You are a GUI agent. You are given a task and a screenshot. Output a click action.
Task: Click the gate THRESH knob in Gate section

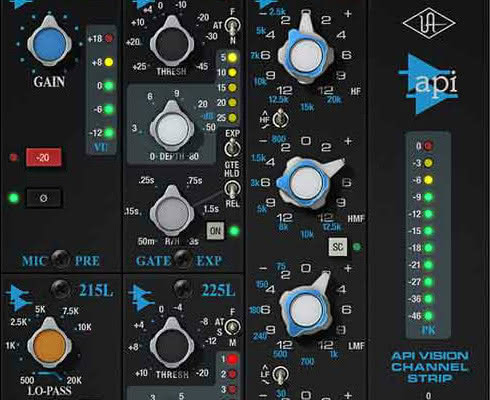pos(172,44)
